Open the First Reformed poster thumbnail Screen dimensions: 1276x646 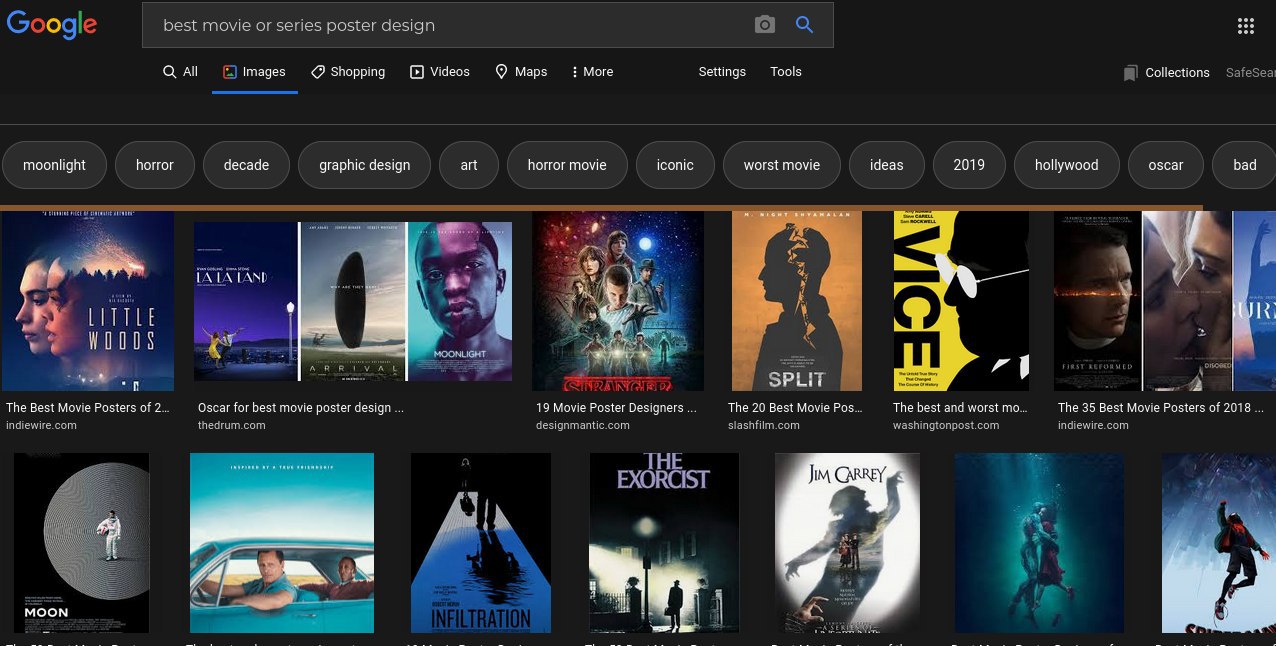pos(1165,301)
